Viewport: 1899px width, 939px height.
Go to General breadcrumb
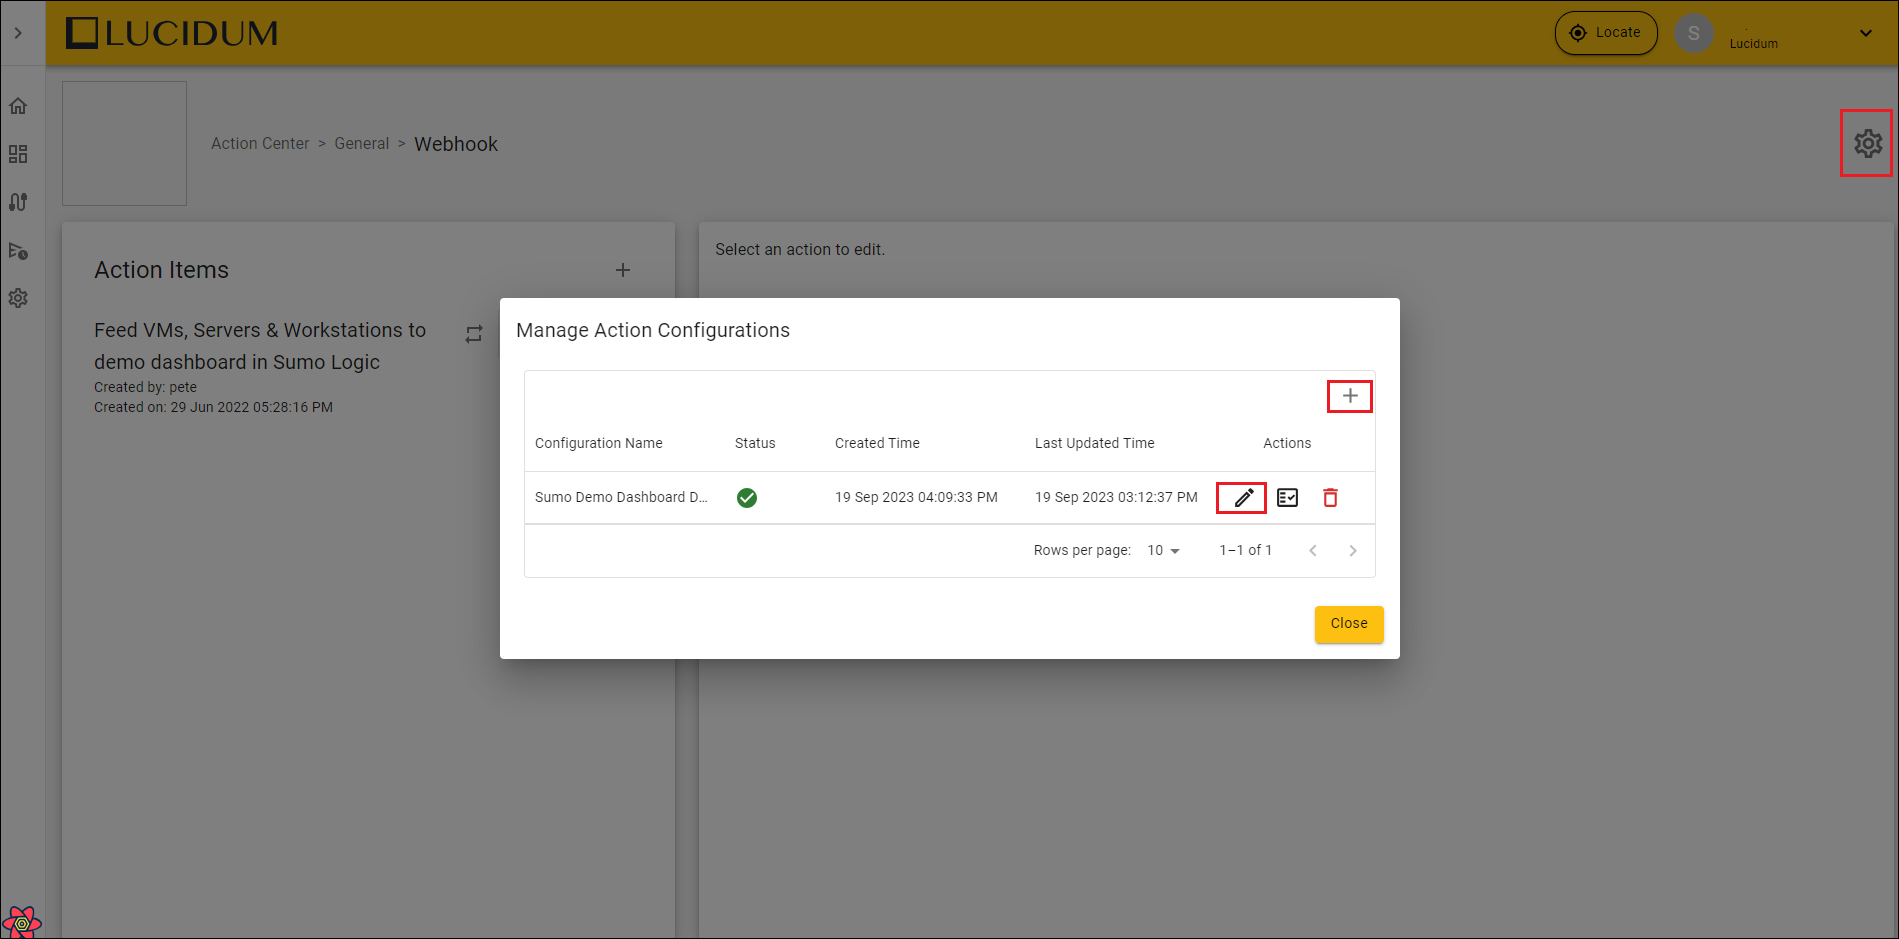pos(361,143)
